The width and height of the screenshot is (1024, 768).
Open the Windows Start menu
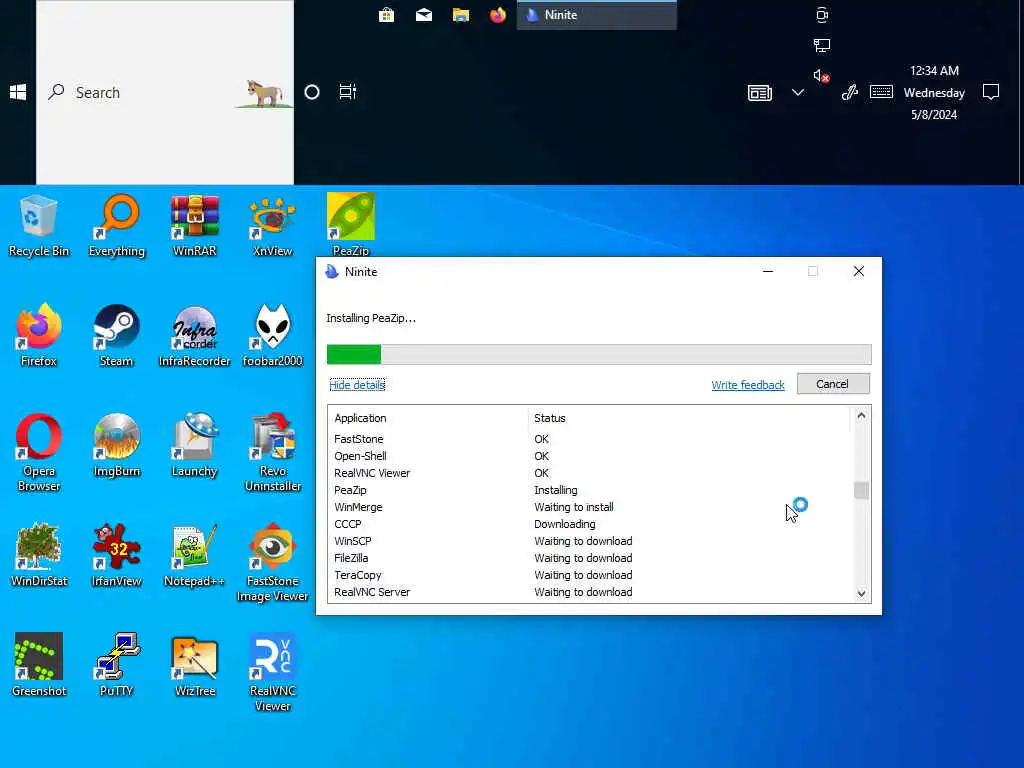tap(18, 92)
